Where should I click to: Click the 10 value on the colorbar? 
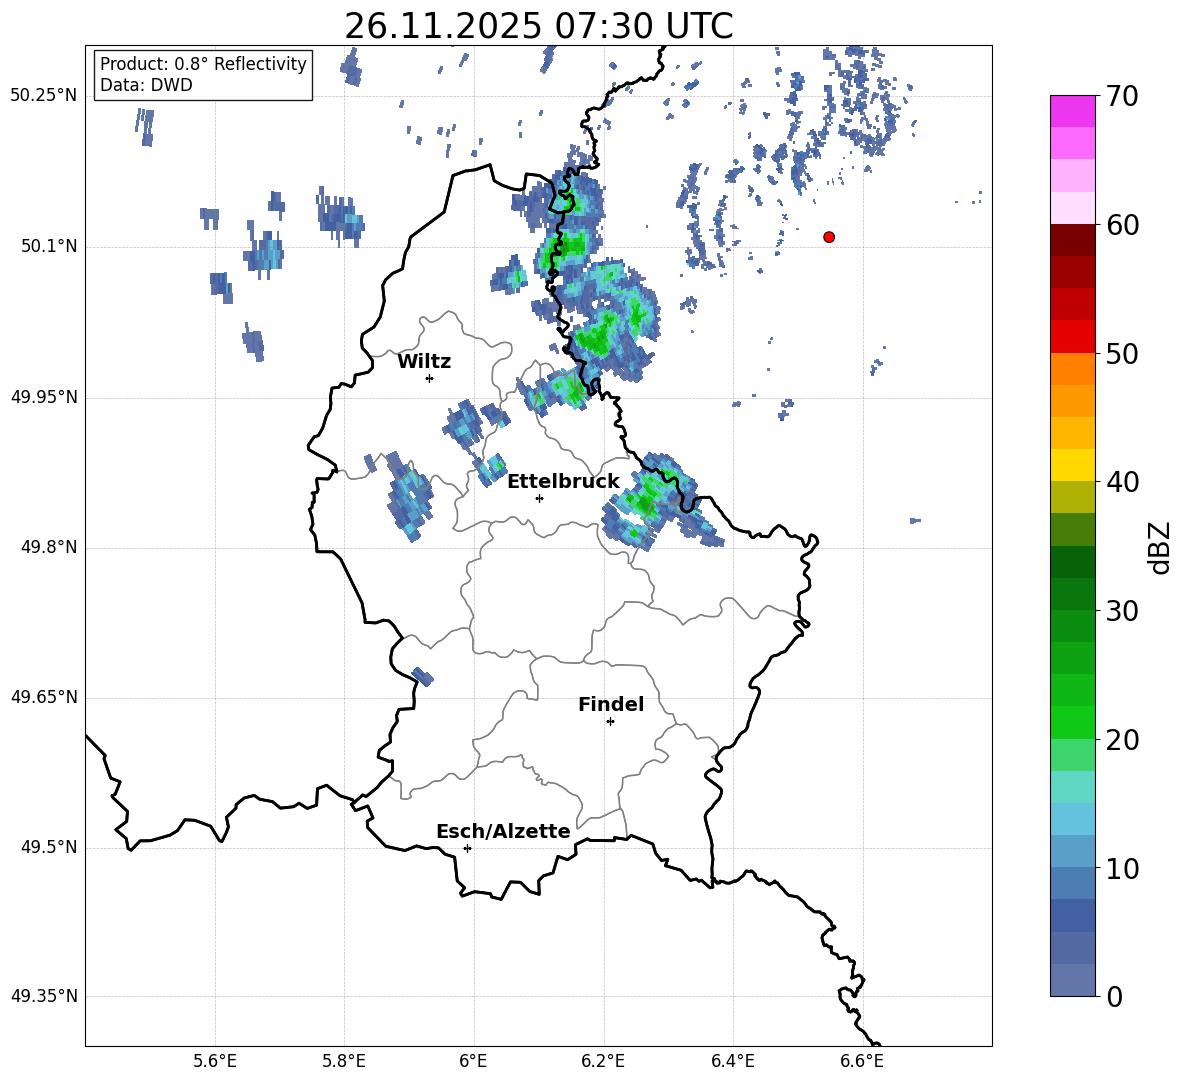(1122, 868)
